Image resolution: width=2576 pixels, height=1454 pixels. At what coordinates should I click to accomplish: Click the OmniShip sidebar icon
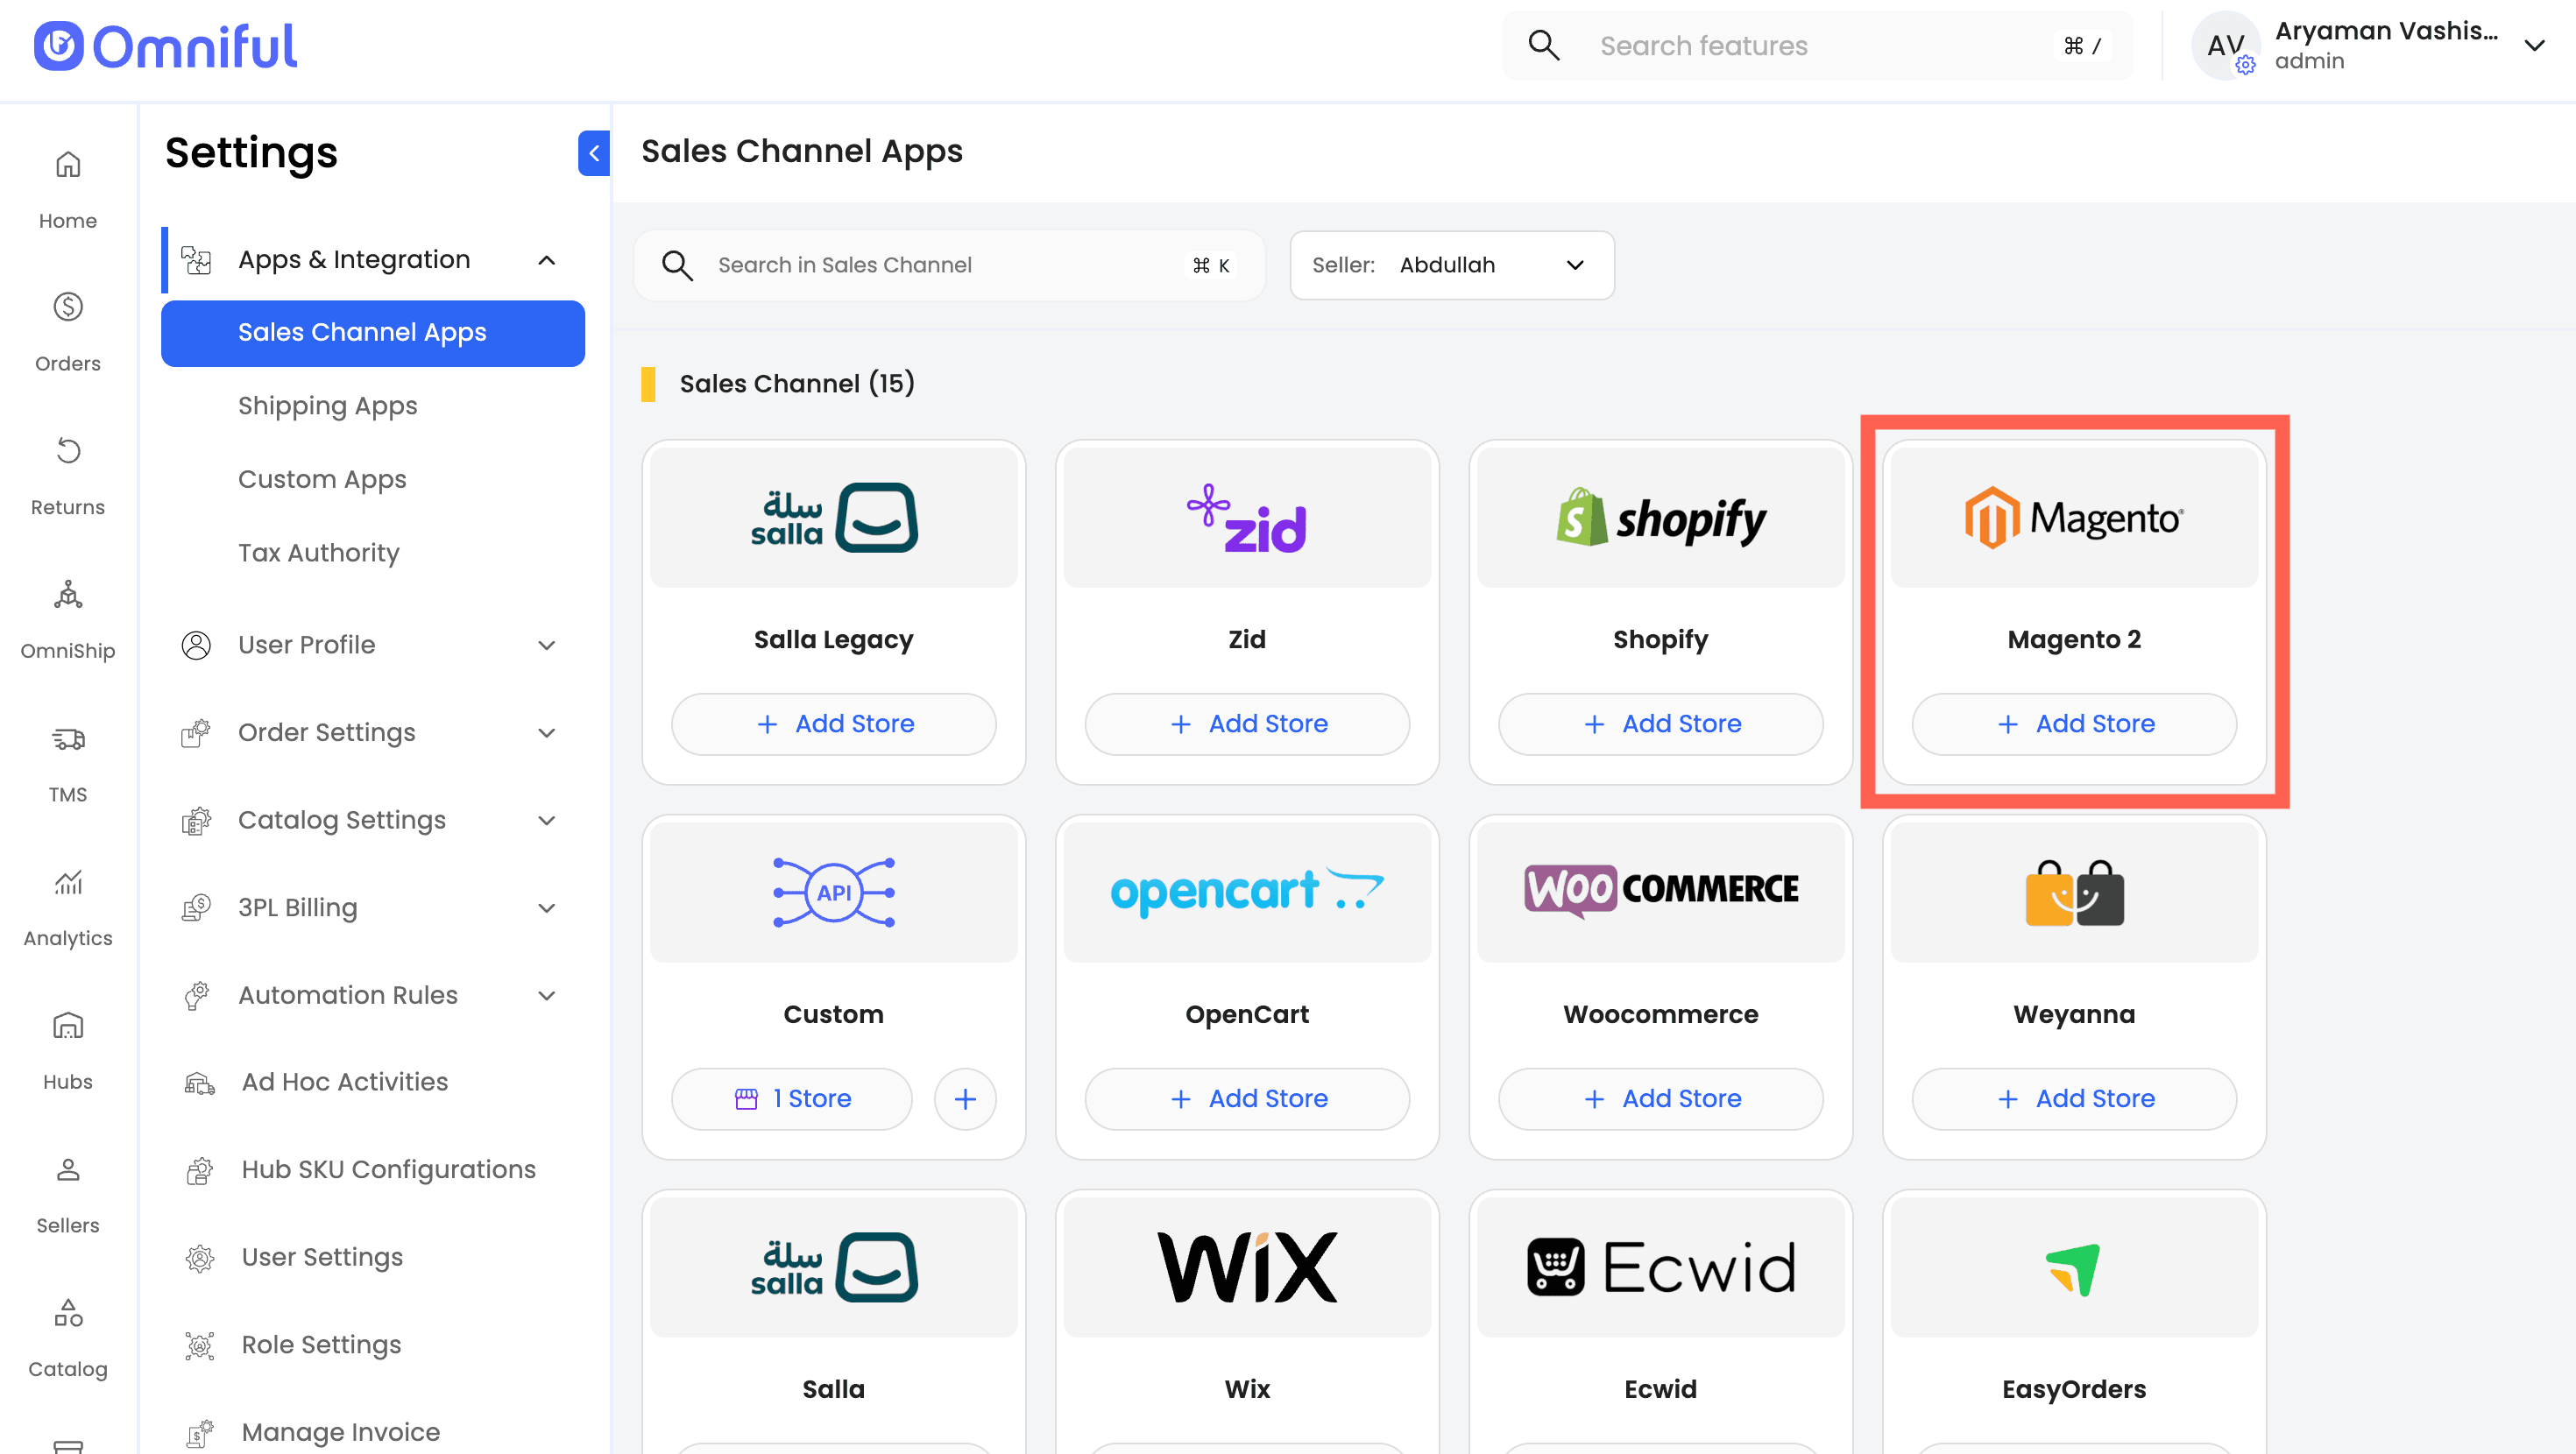point(67,595)
